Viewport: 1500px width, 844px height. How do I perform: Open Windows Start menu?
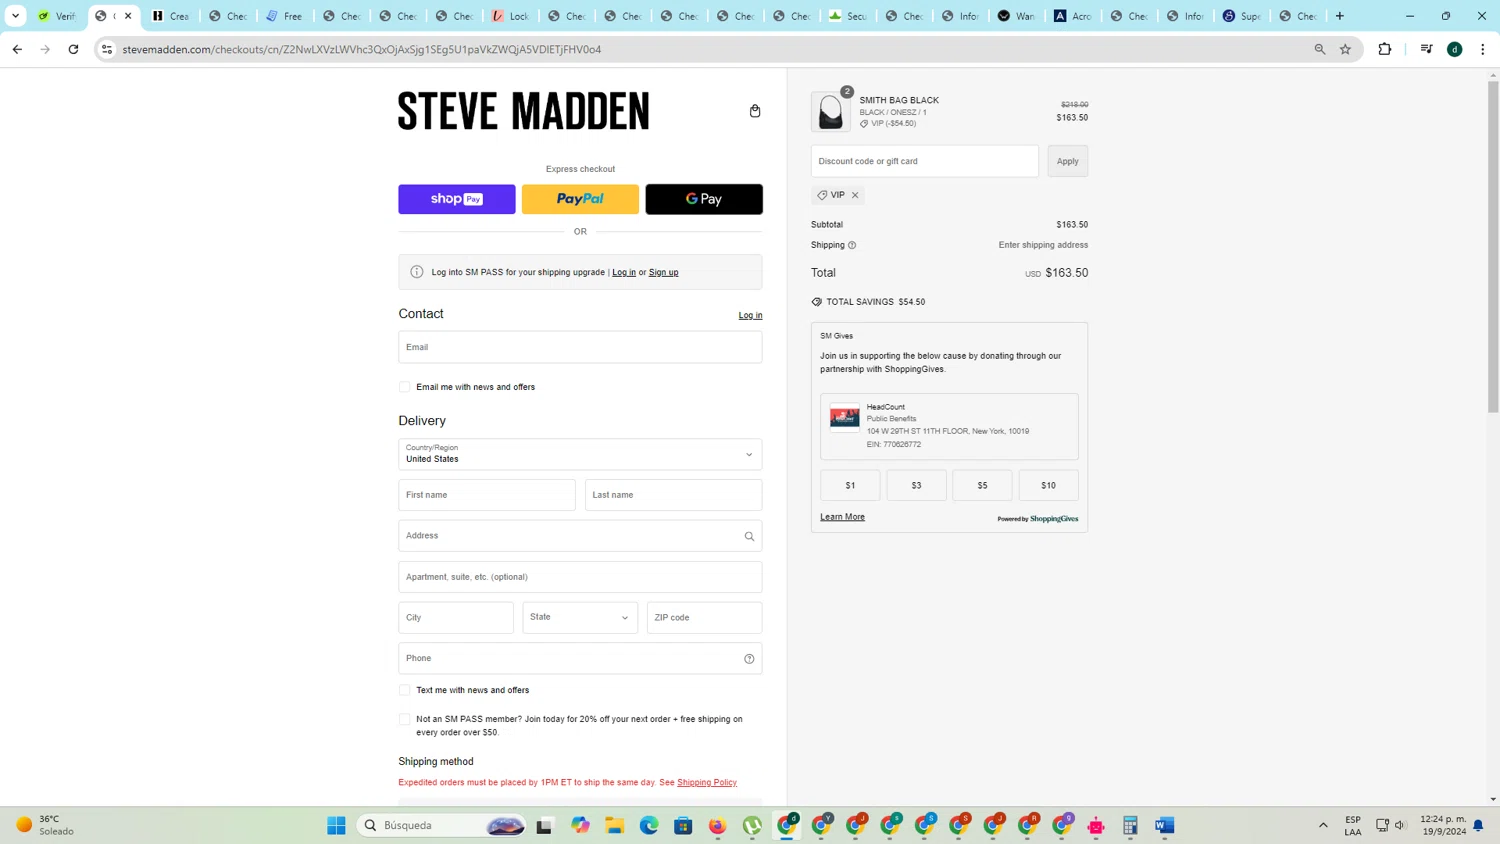[x=336, y=825]
